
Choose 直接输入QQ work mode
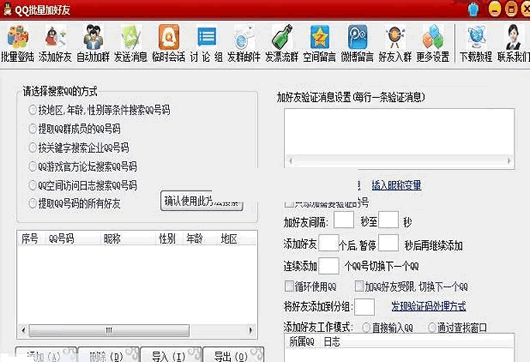pyautogui.click(x=366, y=328)
